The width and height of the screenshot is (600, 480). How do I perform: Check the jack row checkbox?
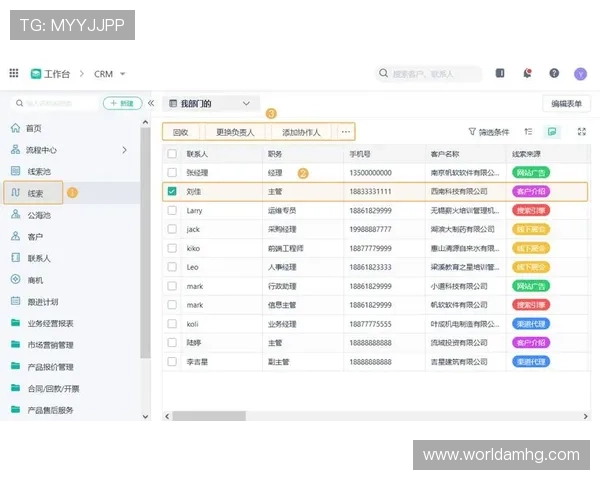coord(172,229)
